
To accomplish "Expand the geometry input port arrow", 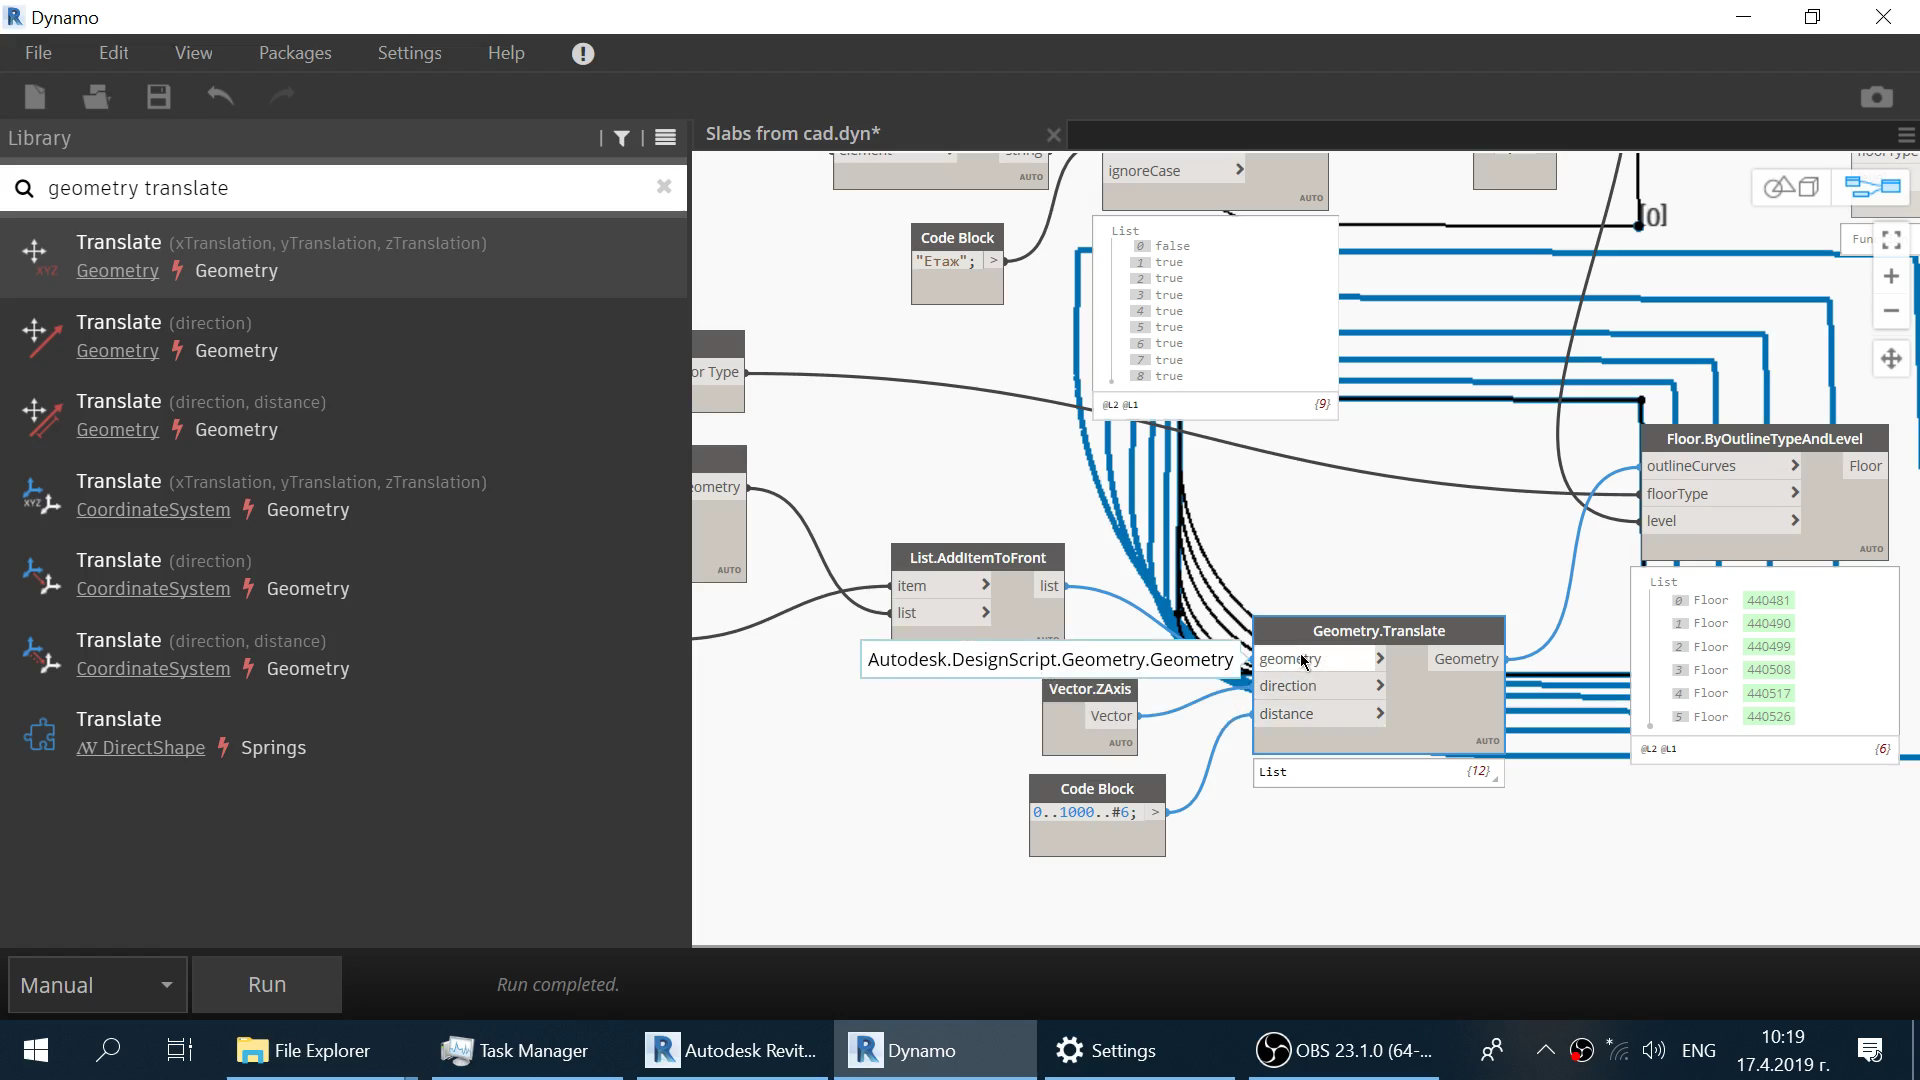I will 1380,658.
